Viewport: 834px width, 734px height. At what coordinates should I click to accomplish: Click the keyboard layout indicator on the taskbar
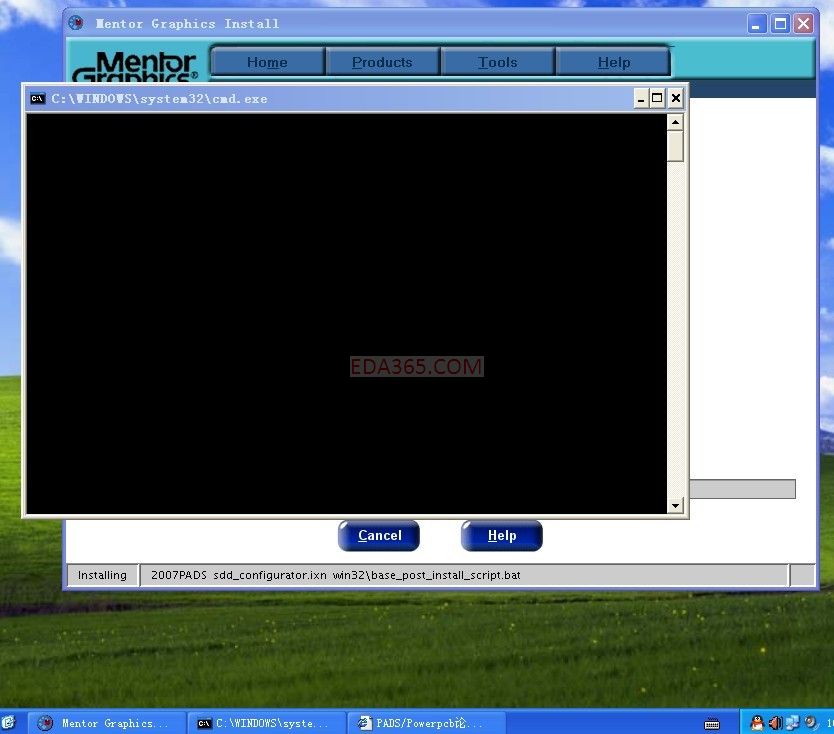[x=712, y=722]
